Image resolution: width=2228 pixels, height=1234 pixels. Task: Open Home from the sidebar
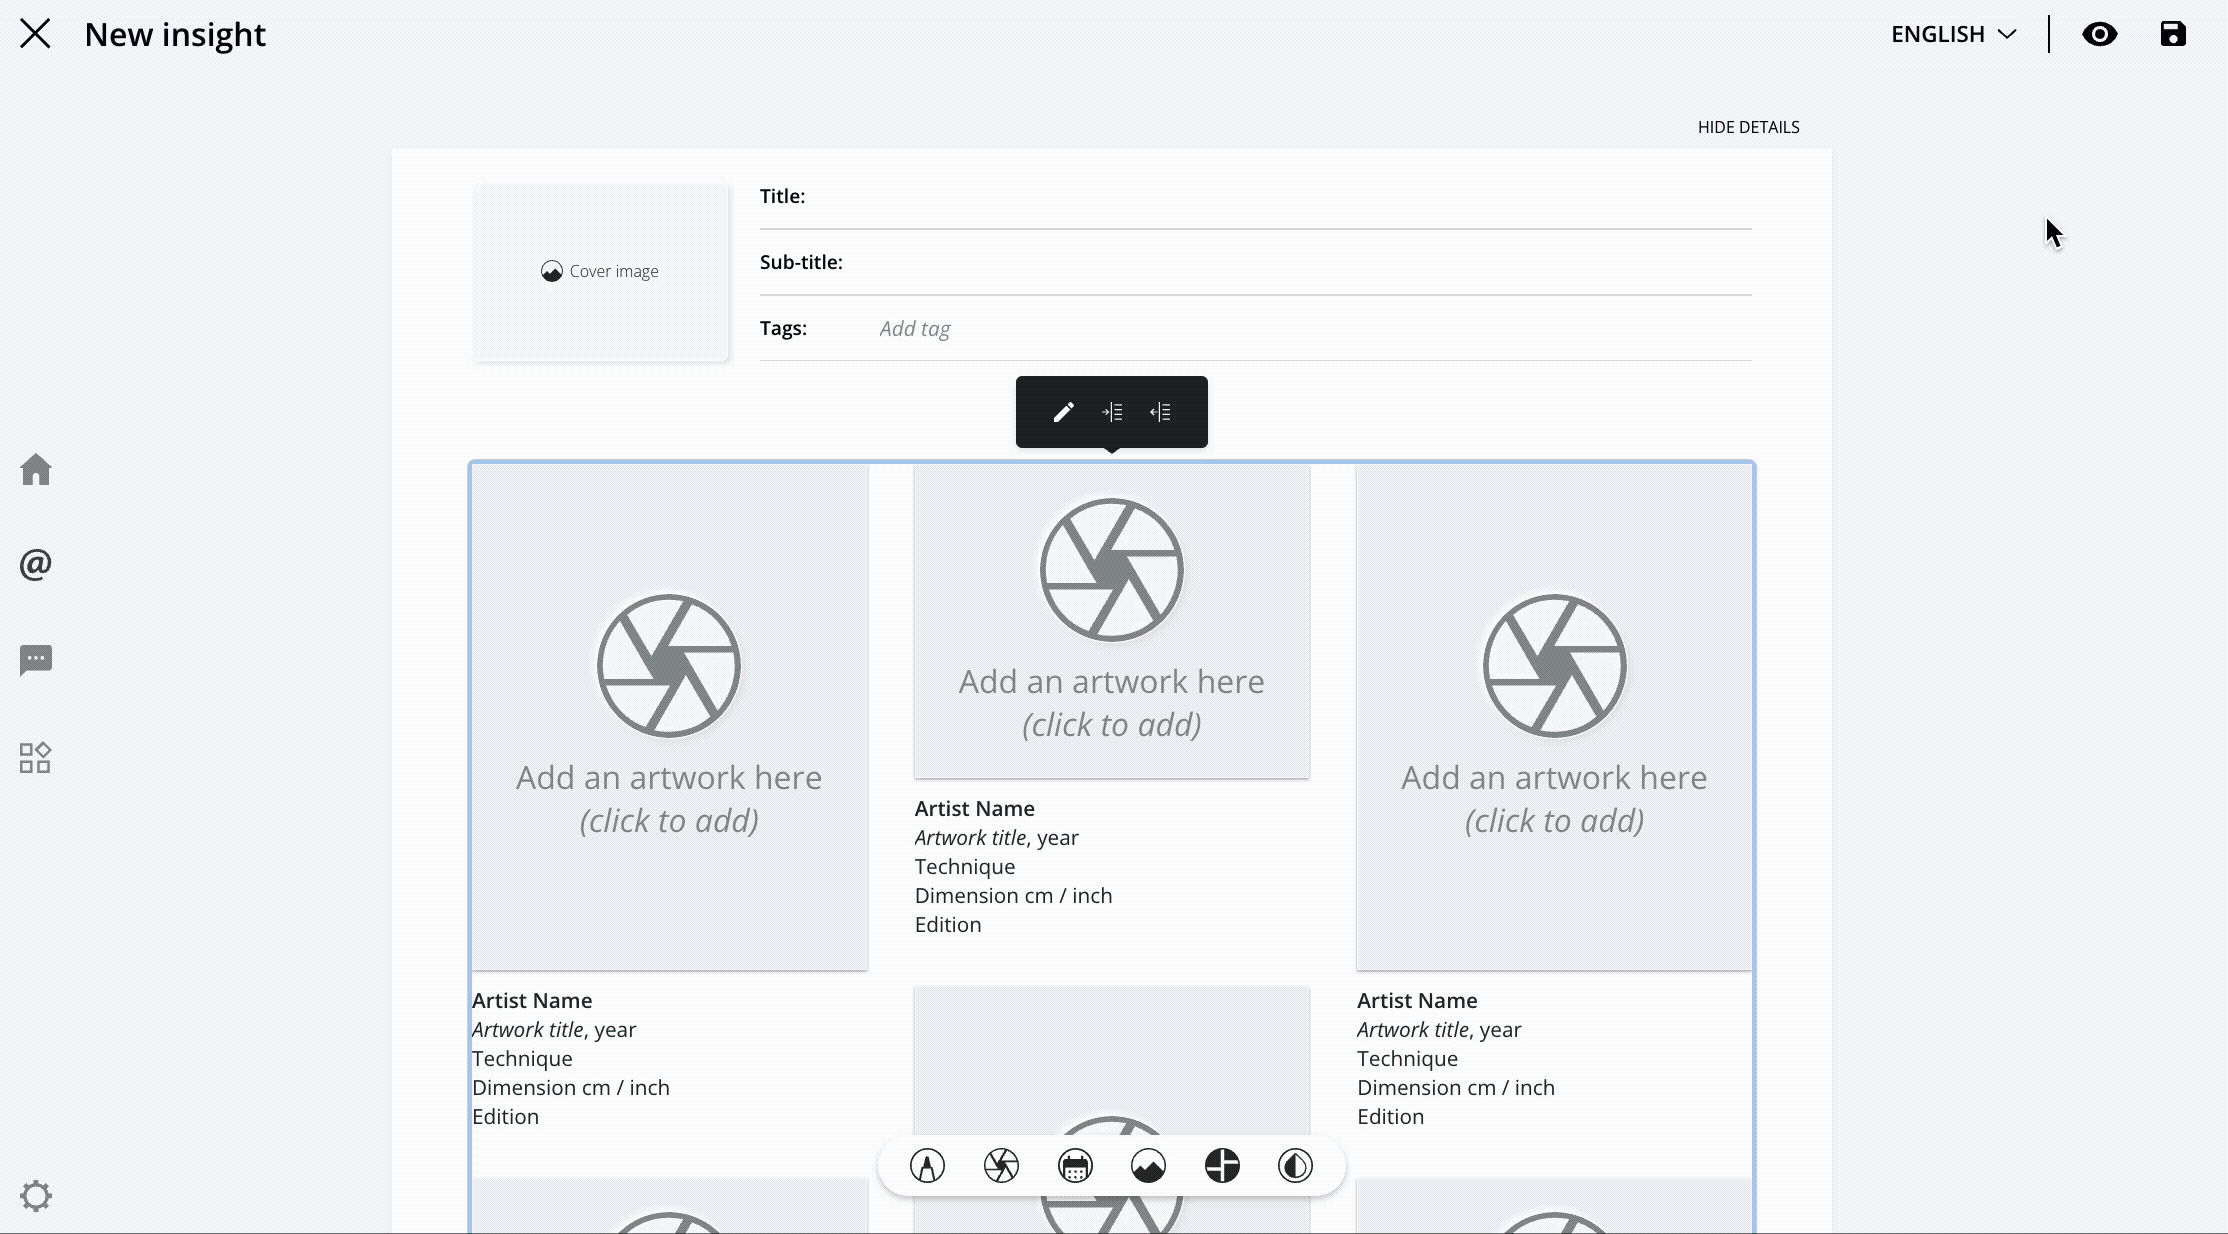36,470
